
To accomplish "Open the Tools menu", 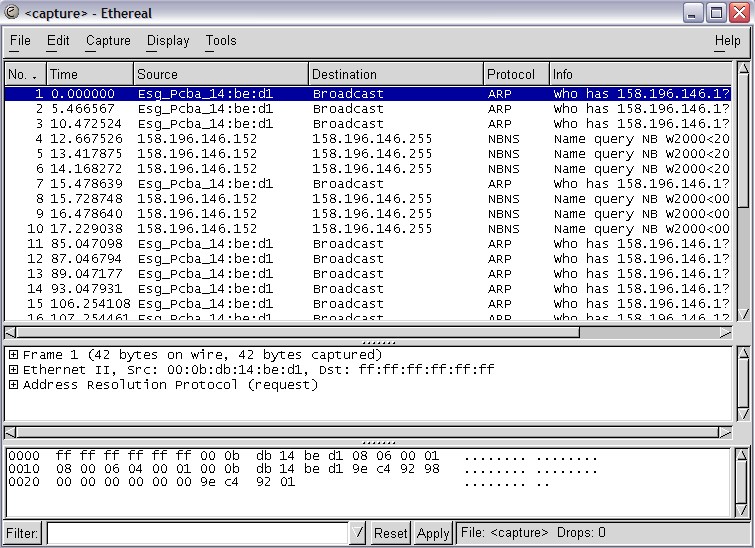I will coord(221,41).
